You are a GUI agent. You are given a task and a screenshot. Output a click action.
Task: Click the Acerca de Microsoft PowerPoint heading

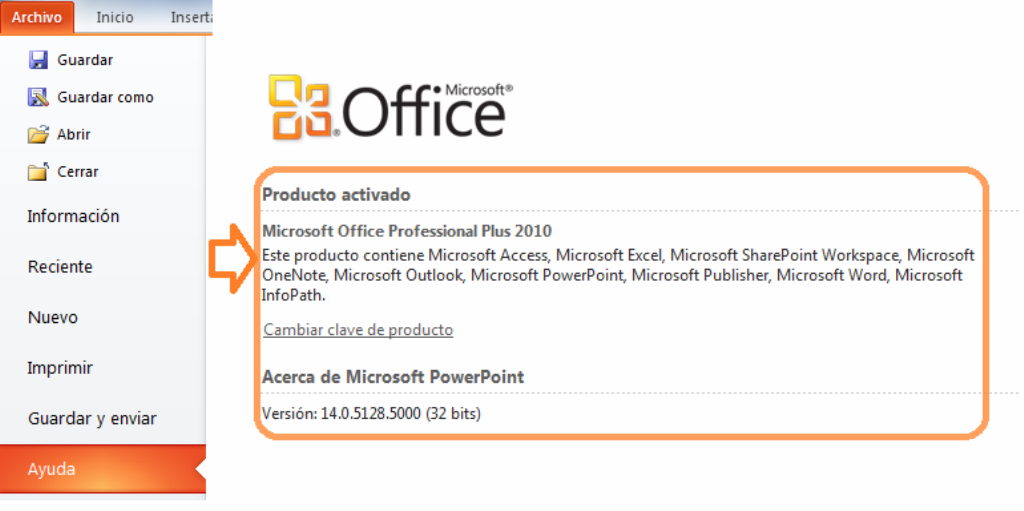pos(393,377)
